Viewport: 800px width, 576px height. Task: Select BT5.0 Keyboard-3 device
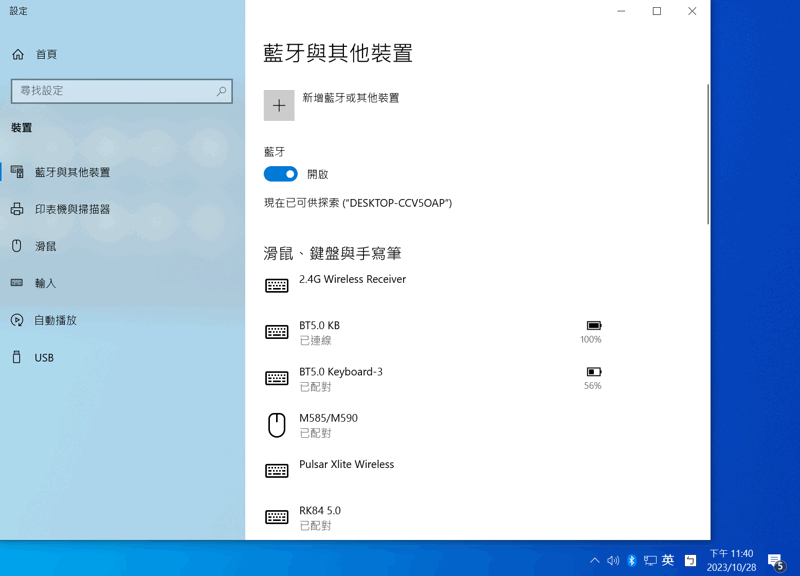(434, 379)
